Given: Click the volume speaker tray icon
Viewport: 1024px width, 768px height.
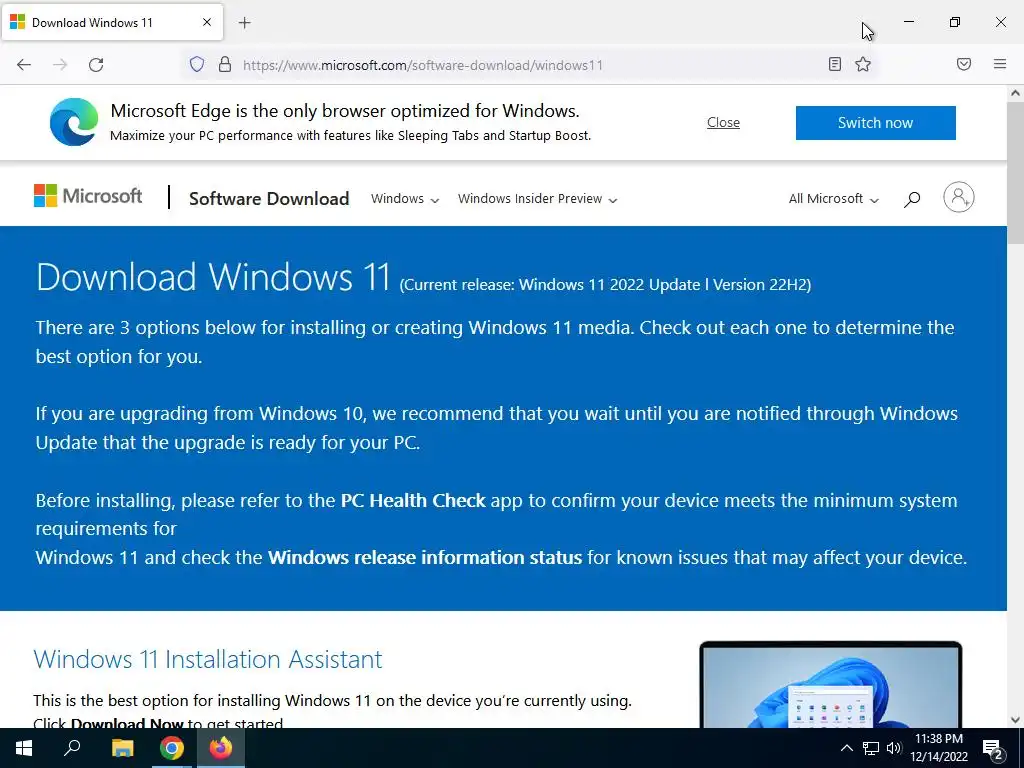Looking at the screenshot, I should pos(894,748).
